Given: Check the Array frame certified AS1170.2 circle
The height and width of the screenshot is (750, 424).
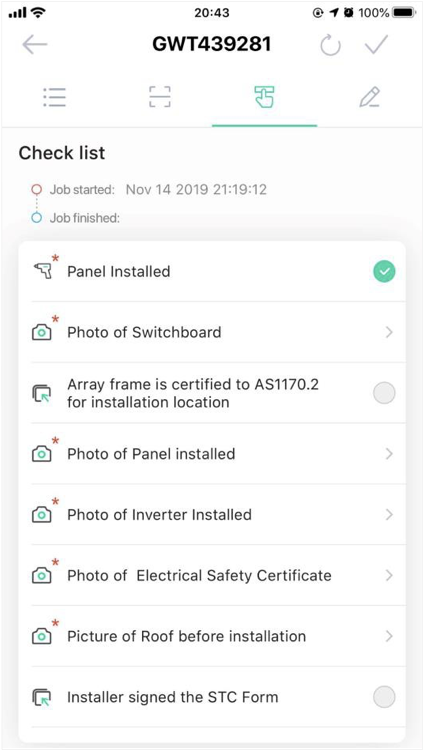Looking at the screenshot, I should [x=384, y=393].
